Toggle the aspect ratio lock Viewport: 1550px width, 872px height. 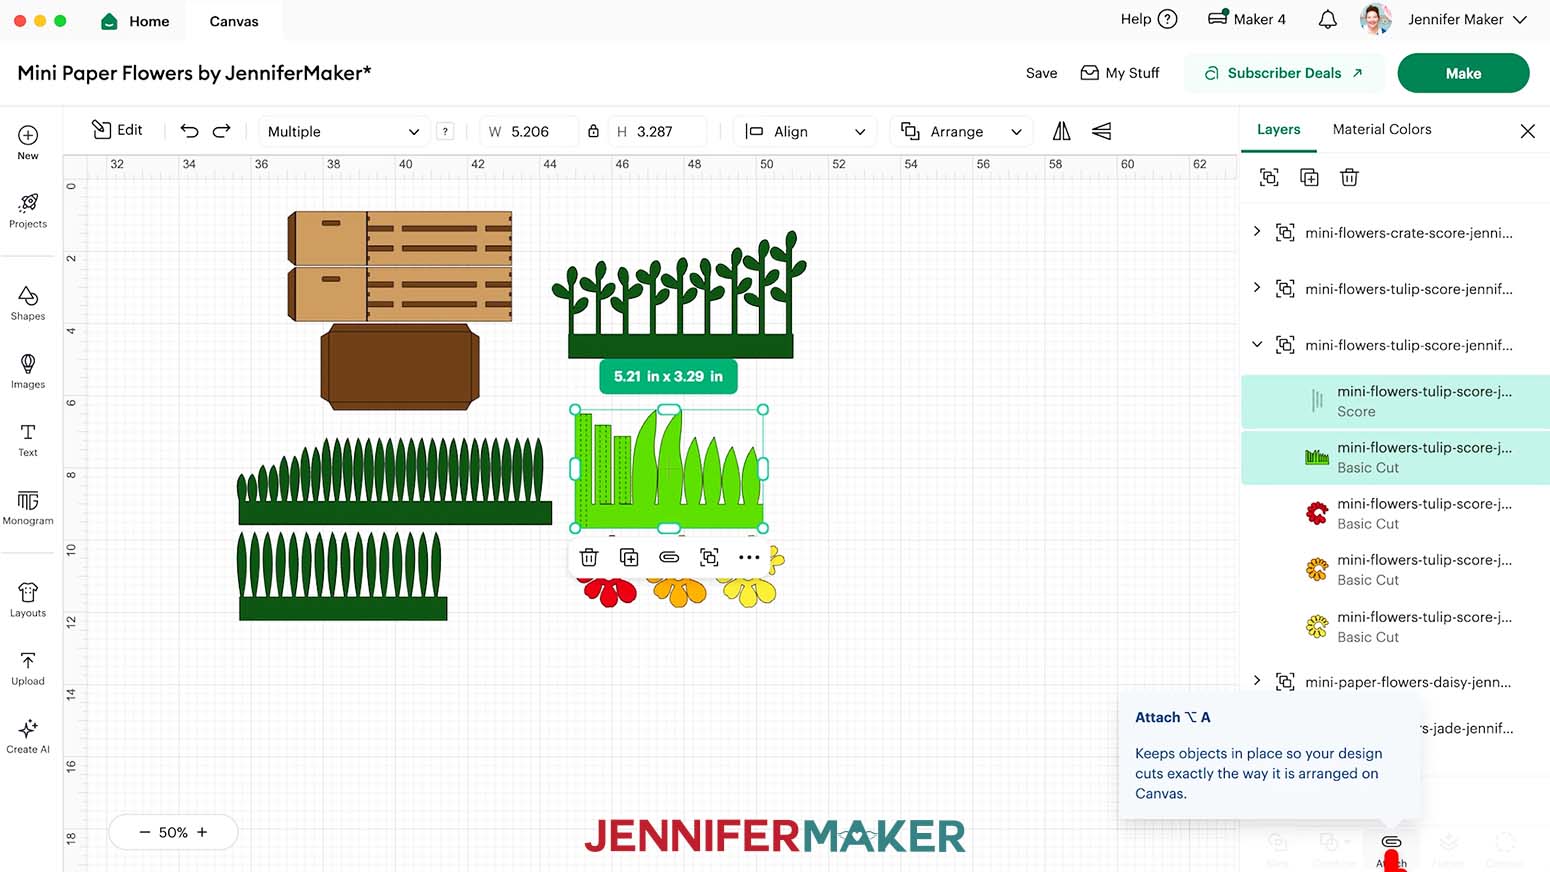click(593, 131)
